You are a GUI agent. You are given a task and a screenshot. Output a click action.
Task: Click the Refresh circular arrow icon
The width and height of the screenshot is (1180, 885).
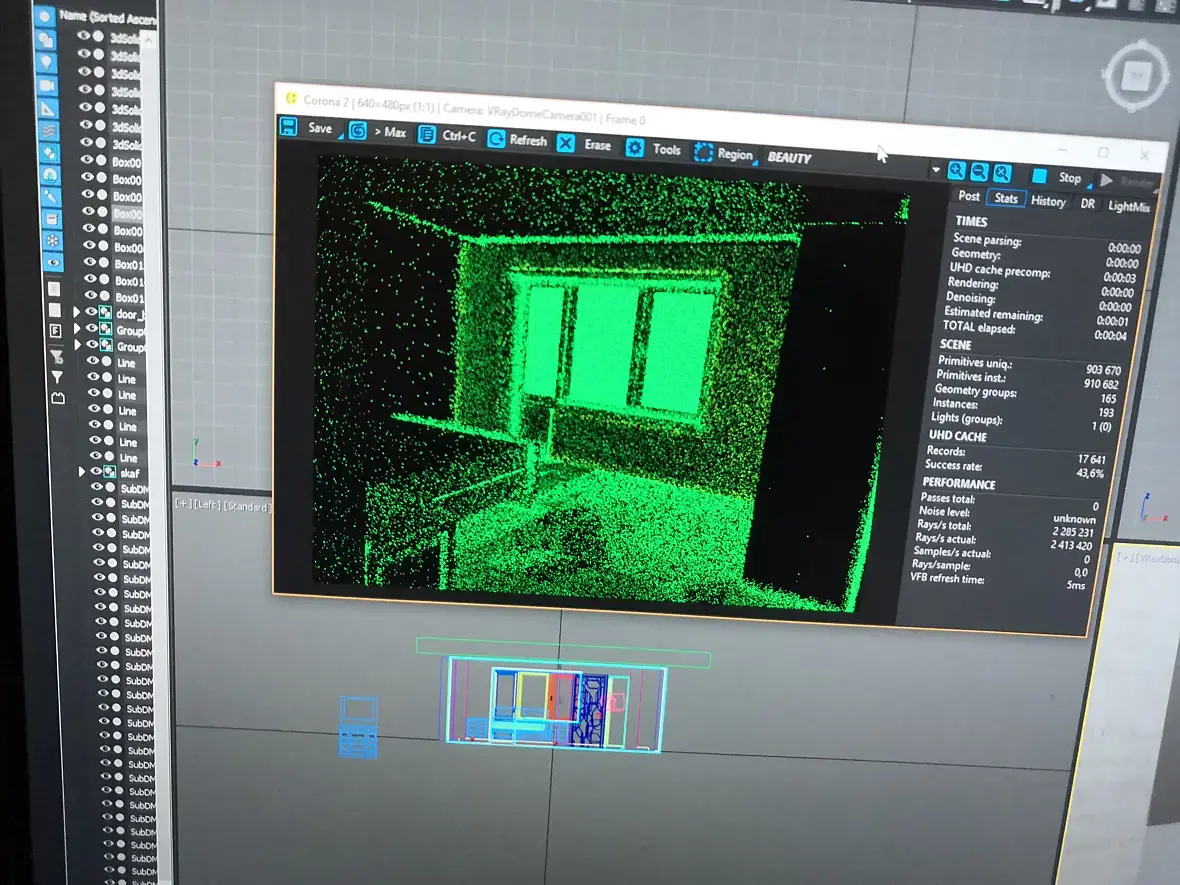coord(496,138)
